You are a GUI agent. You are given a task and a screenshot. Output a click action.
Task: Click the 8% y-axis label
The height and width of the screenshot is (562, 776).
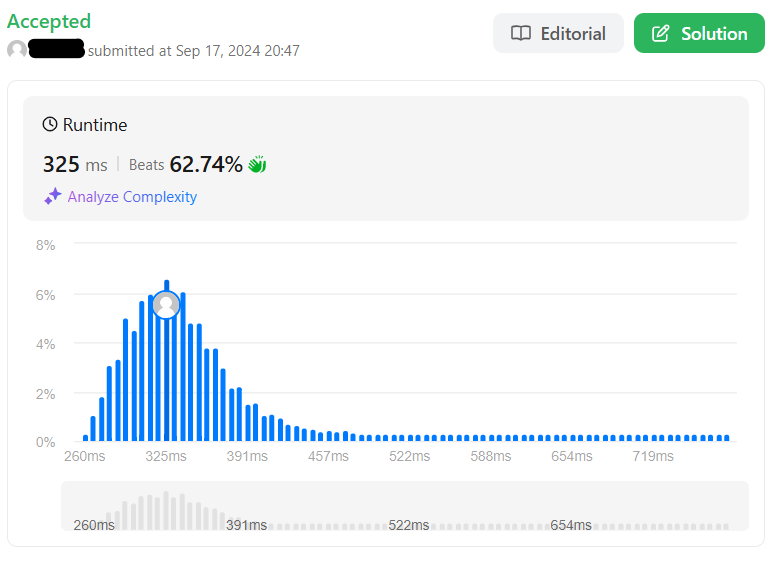coord(46,245)
